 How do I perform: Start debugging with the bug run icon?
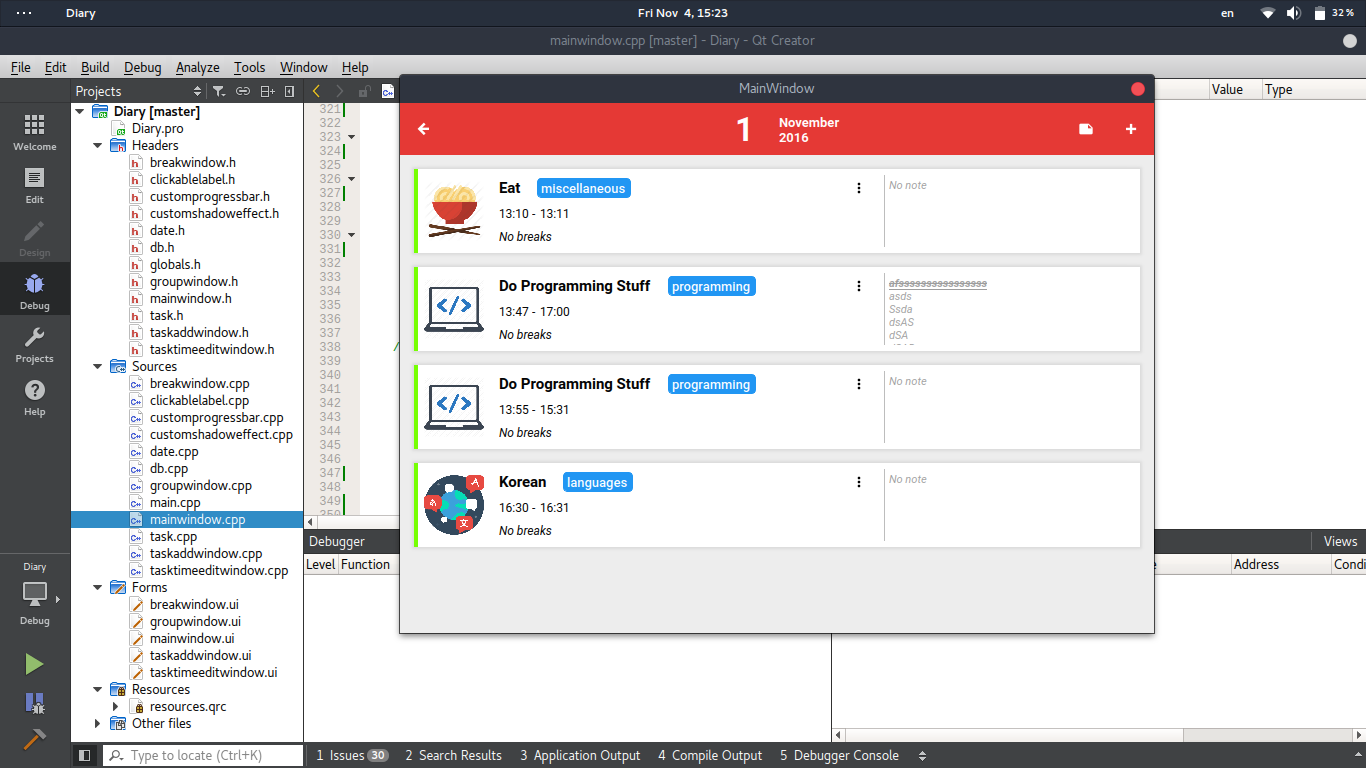pos(34,703)
